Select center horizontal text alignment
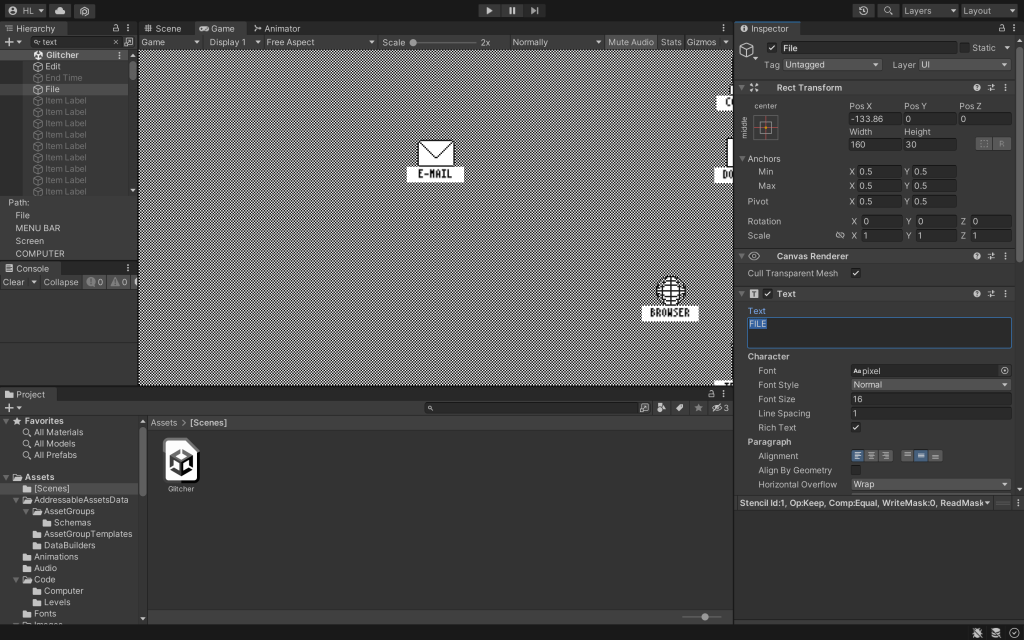This screenshot has width=1024, height=640. (871, 456)
